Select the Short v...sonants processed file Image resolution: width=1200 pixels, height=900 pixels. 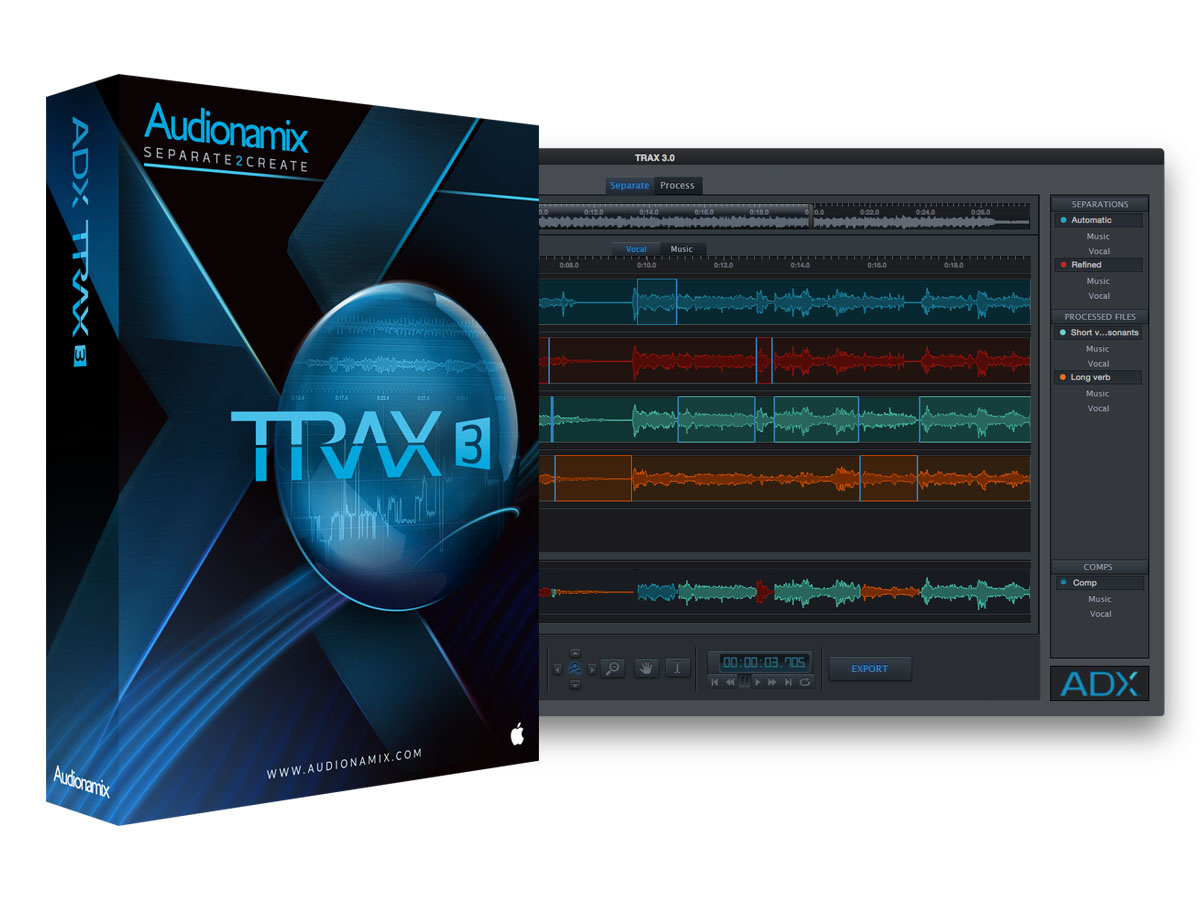[1098, 333]
